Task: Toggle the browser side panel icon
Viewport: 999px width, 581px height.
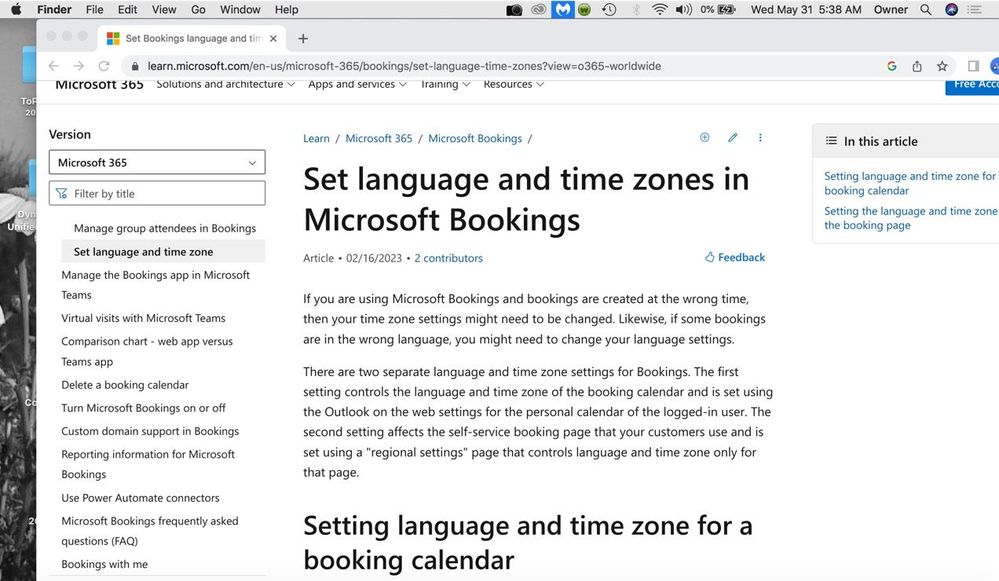Action: pyautogui.click(x=973, y=66)
